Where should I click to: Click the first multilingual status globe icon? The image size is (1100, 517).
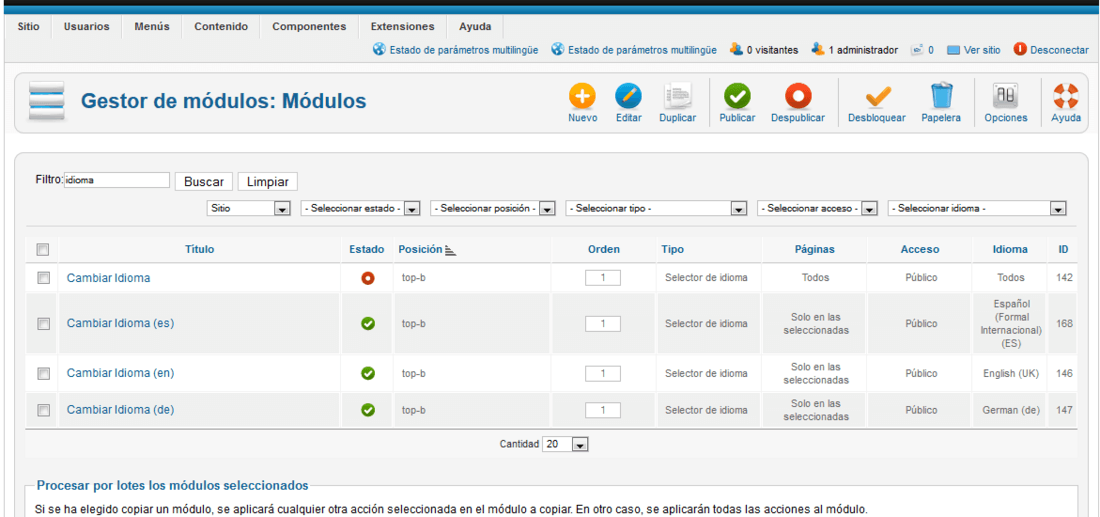point(379,50)
